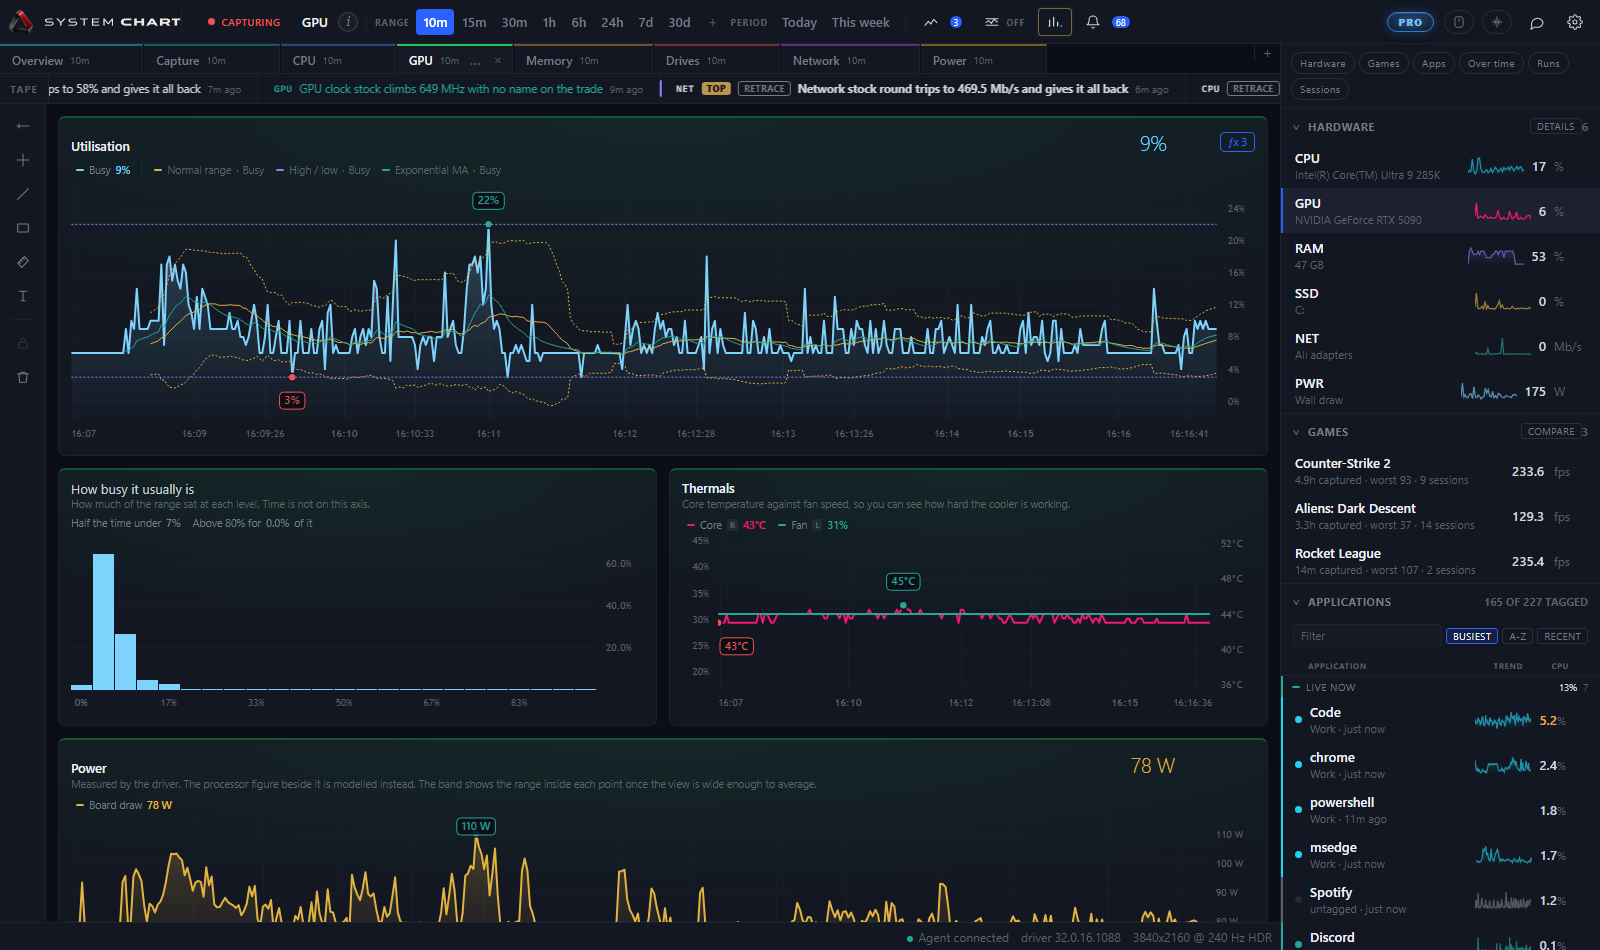Toggle Busy series in Utilisation legend
Image resolution: width=1600 pixels, height=950 pixels.
[103, 170]
